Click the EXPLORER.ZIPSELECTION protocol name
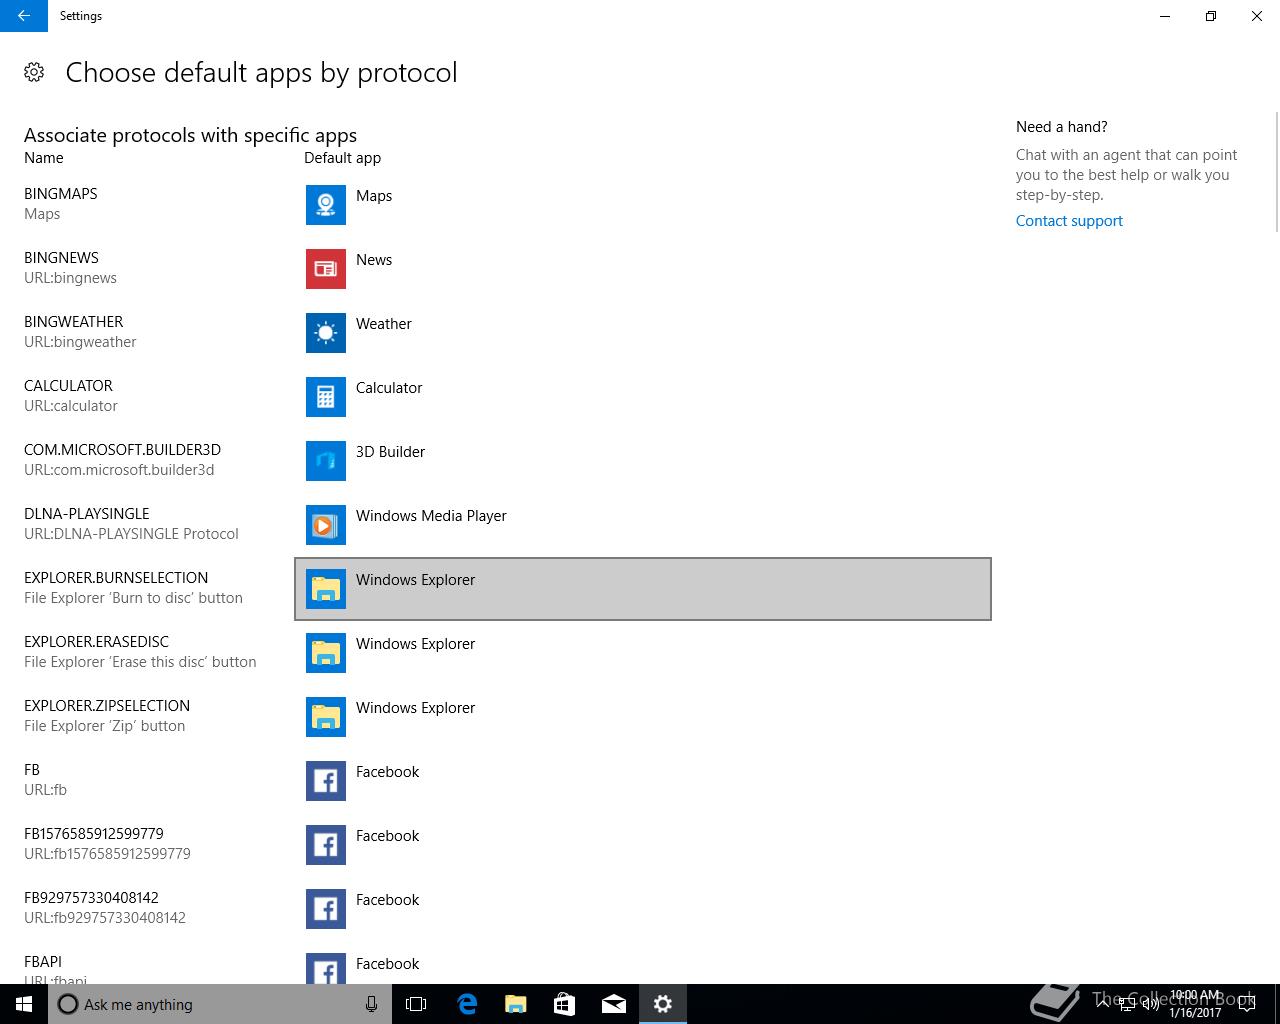This screenshot has height=1024, width=1280. [x=107, y=706]
